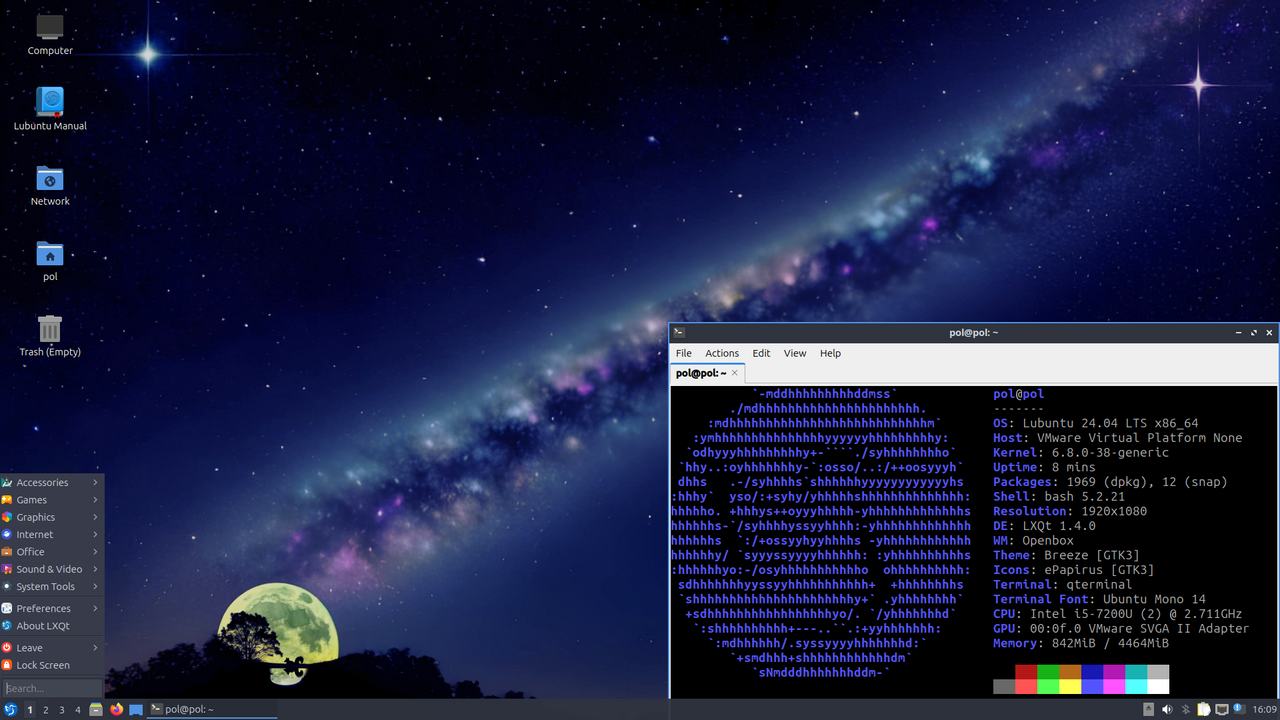Open the removable media eject tray icon
Screen dimensions: 1280x720
coord(1148,710)
